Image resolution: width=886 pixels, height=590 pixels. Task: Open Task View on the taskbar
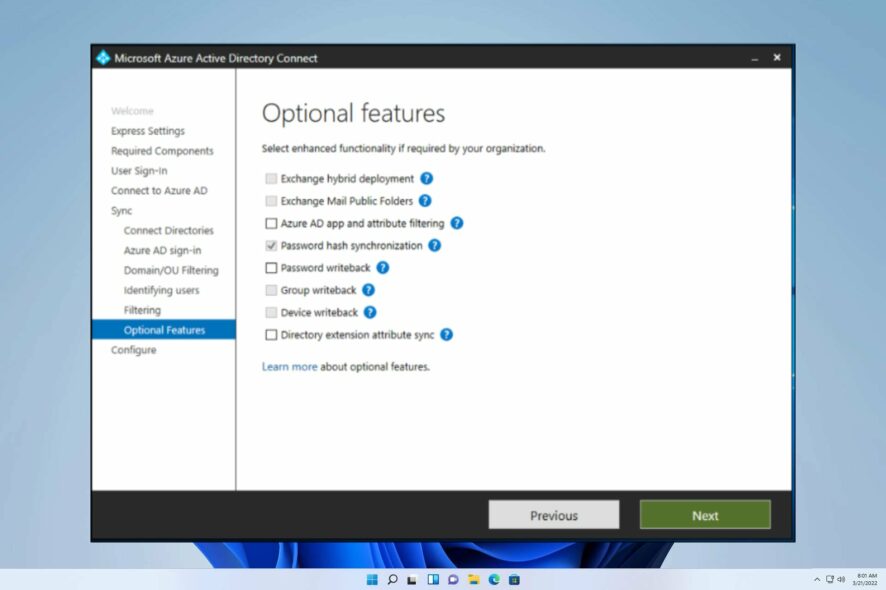pyautogui.click(x=412, y=580)
